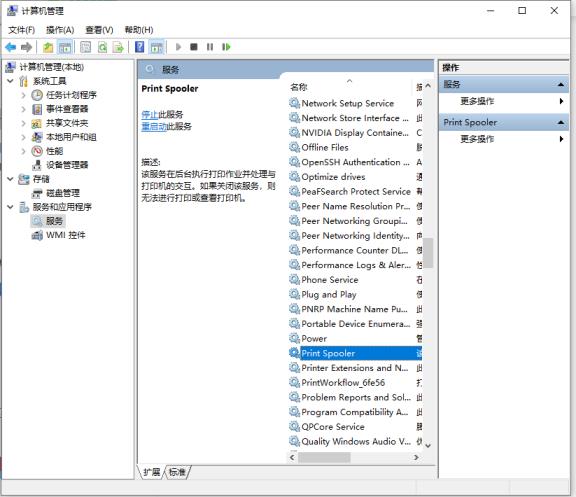576x497 pixels.
Task: Open the 操作(A) menu
Action: [x=60, y=30]
